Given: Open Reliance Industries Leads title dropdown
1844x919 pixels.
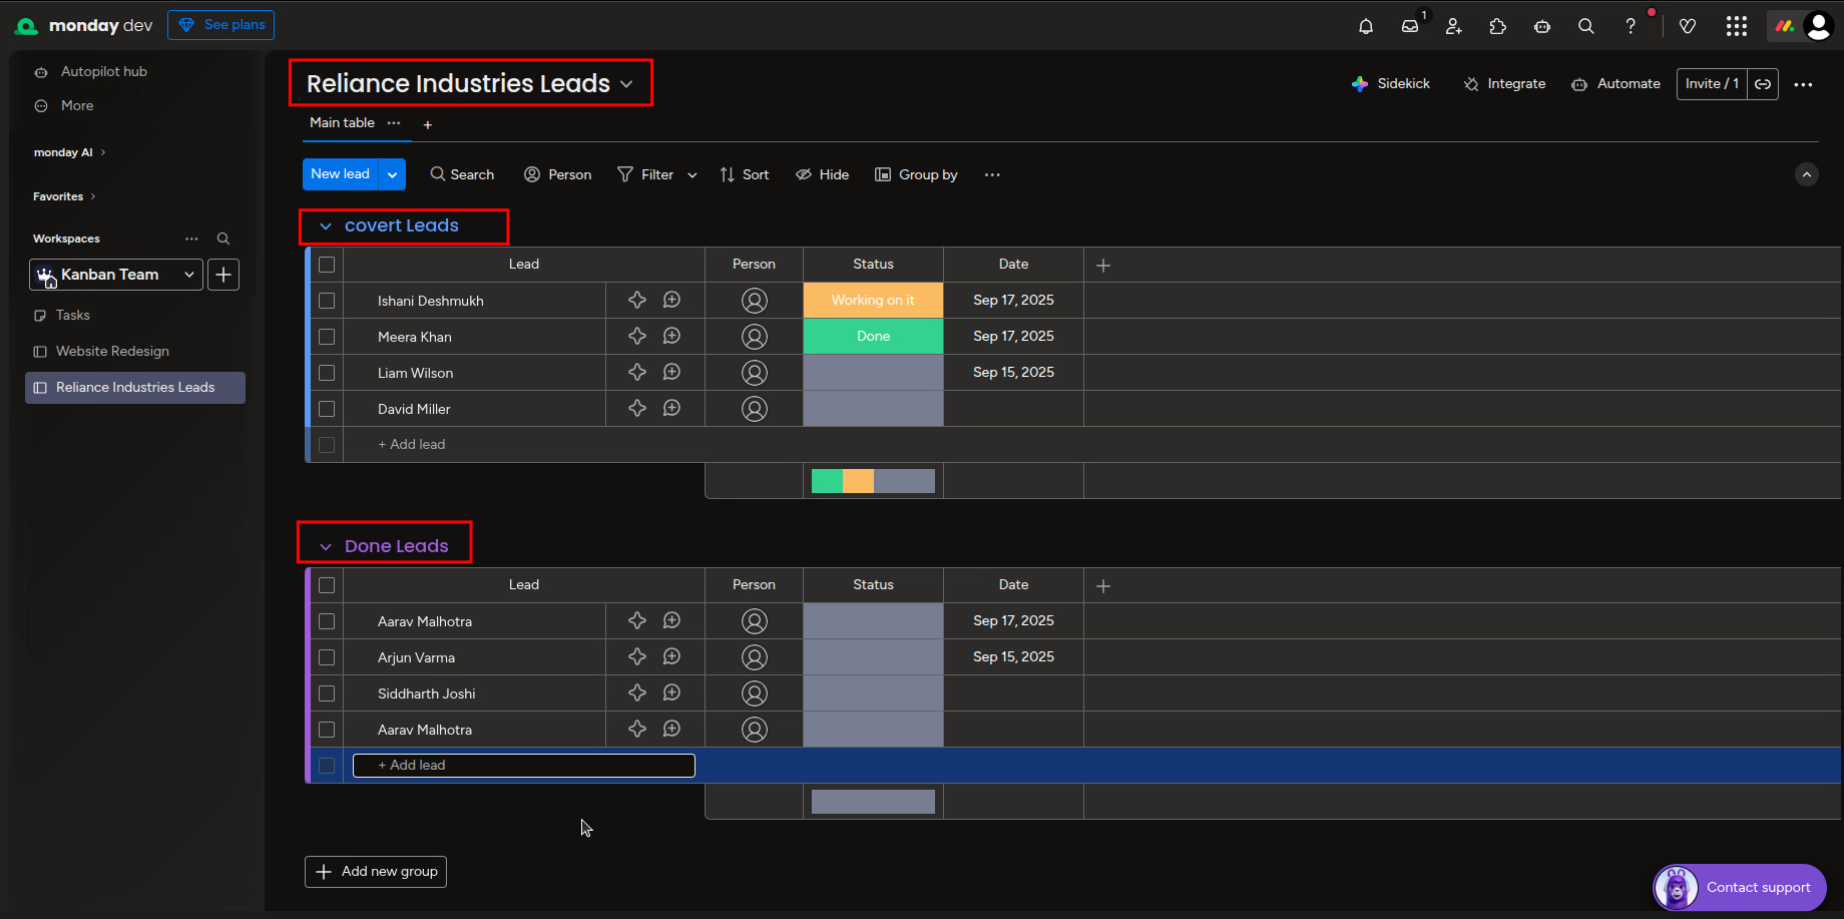Looking at the screenshot, I should coord(627,84).
